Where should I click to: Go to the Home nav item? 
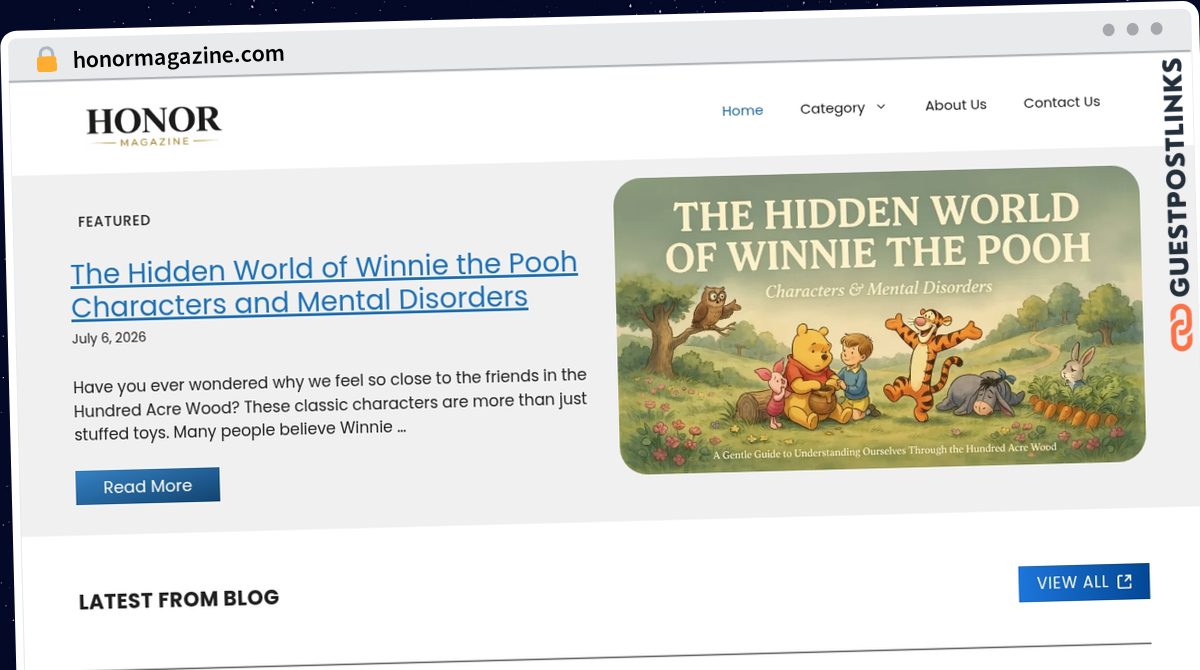pos(742,110)
